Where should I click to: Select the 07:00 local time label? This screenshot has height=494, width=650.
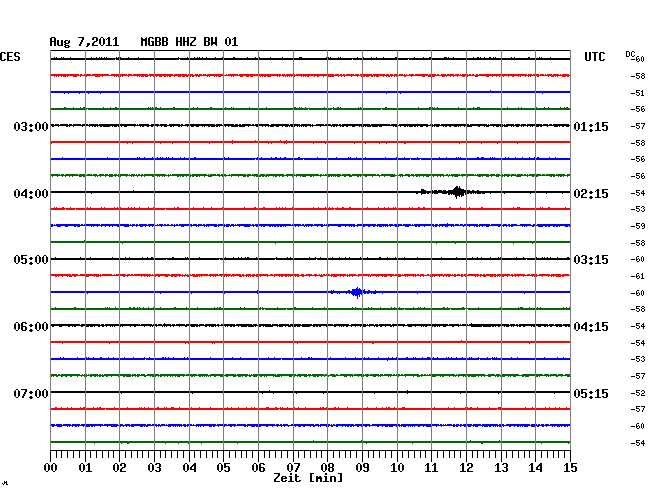coord(31,393)
